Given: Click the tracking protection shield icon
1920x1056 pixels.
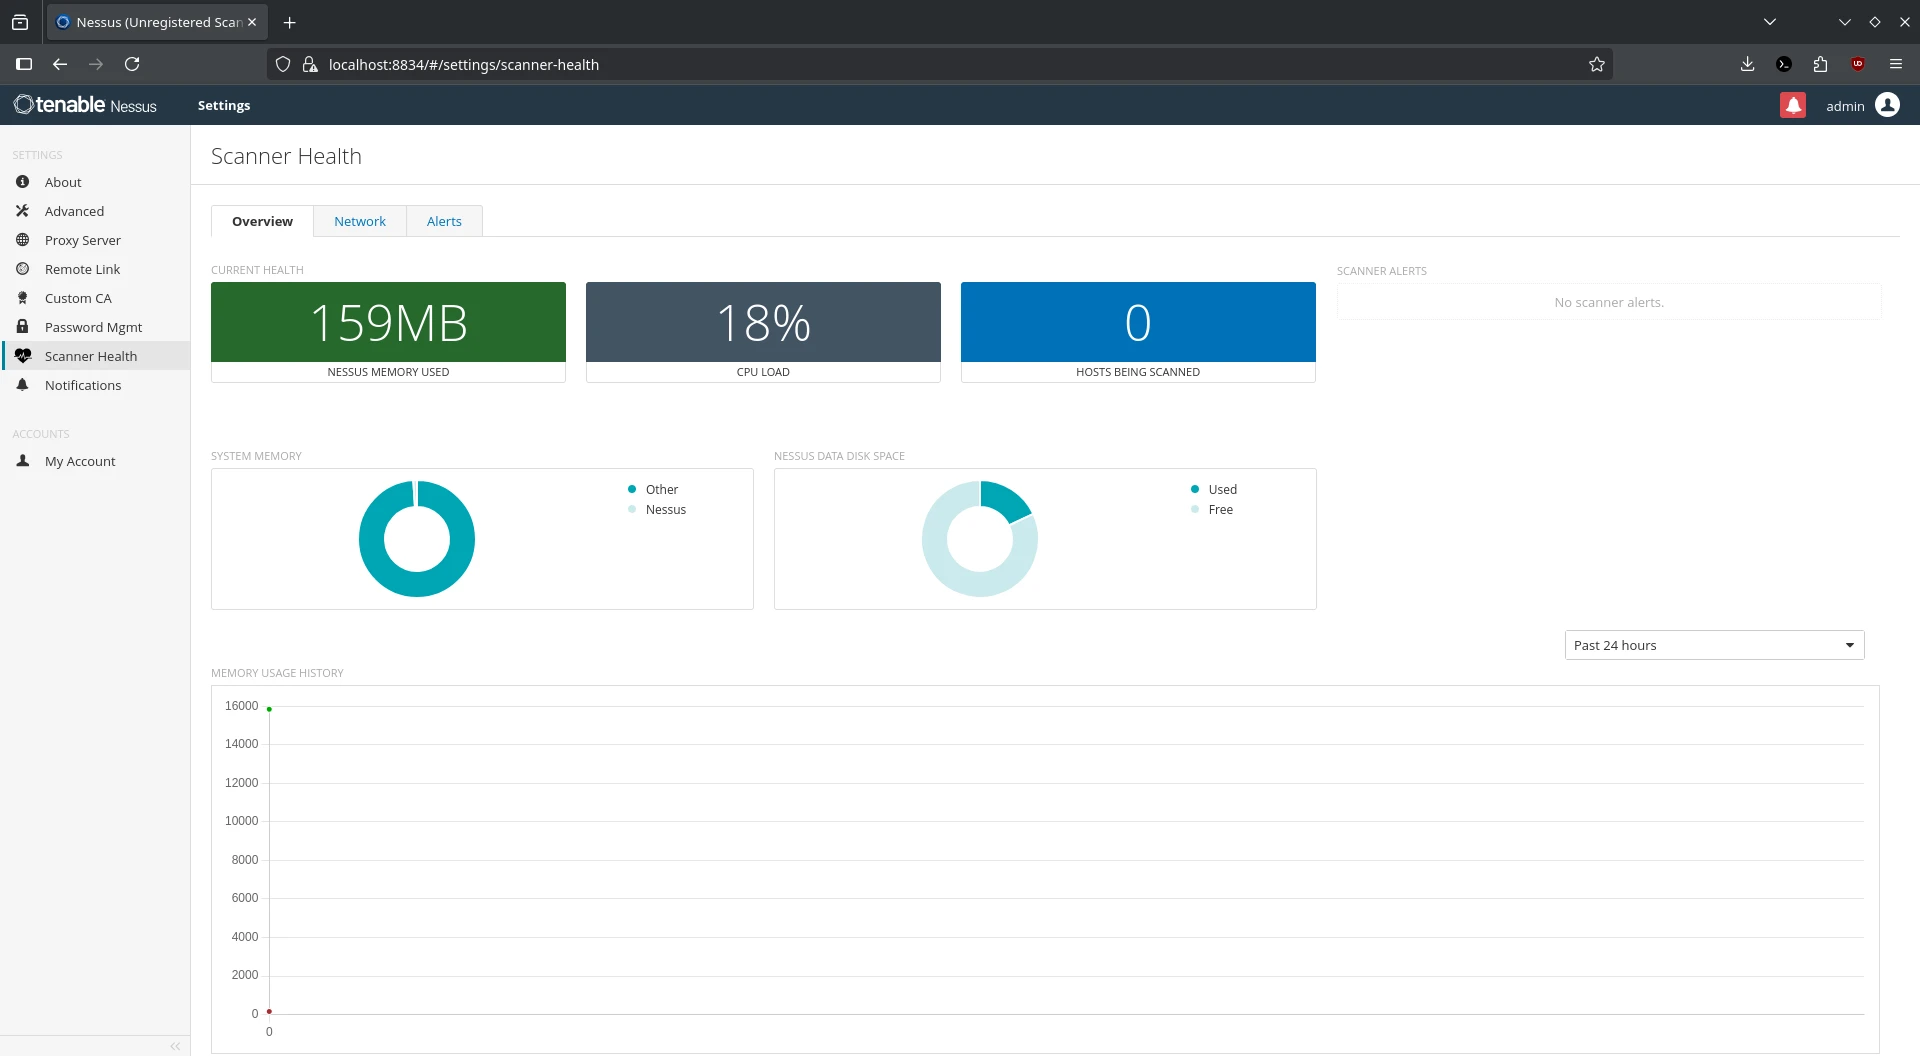Looking at the screenshot, I should pos(283,64).
